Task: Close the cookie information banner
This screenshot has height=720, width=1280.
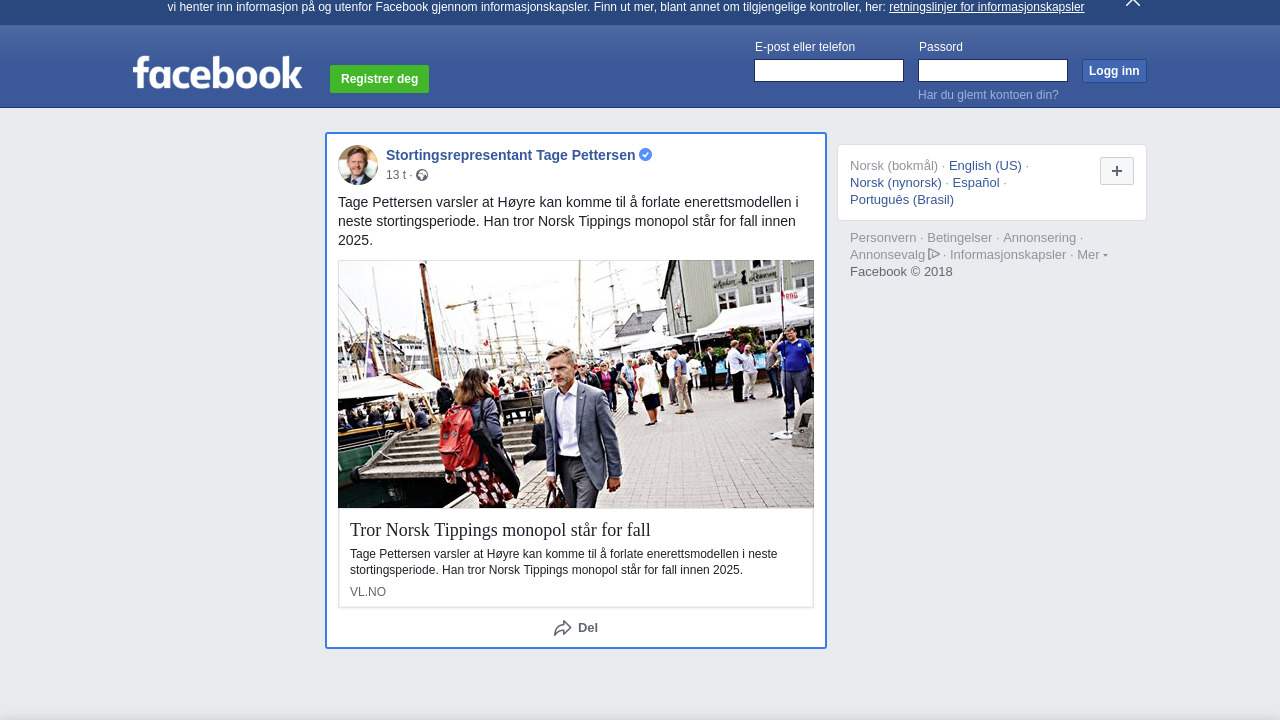Action: point(1132,3)
